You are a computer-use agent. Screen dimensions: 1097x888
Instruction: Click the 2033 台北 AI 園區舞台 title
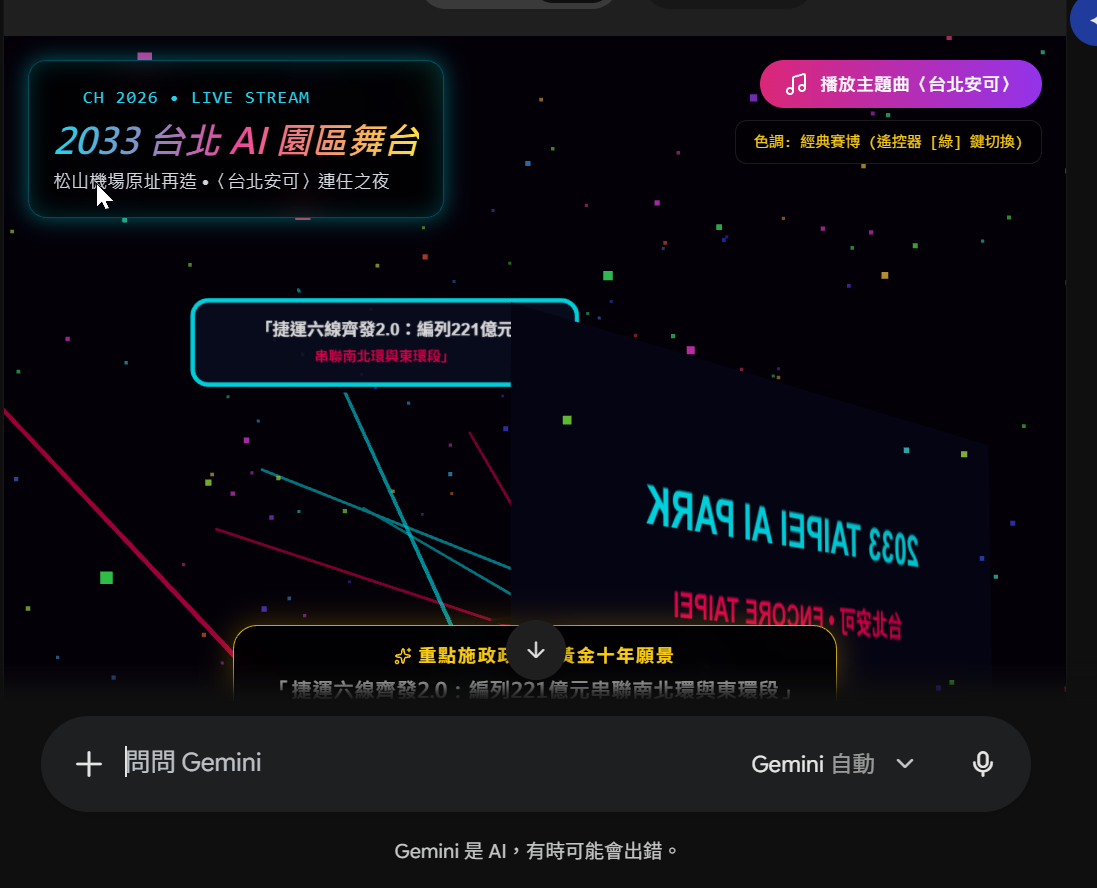pyautogui.click(x=237, y=141)
